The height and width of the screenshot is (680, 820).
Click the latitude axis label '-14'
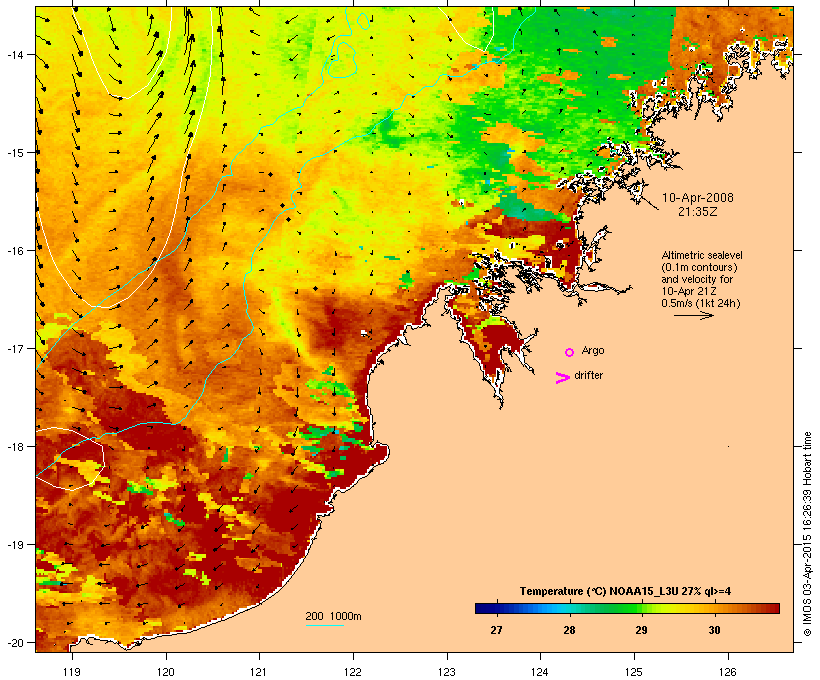tap(14, 54)
